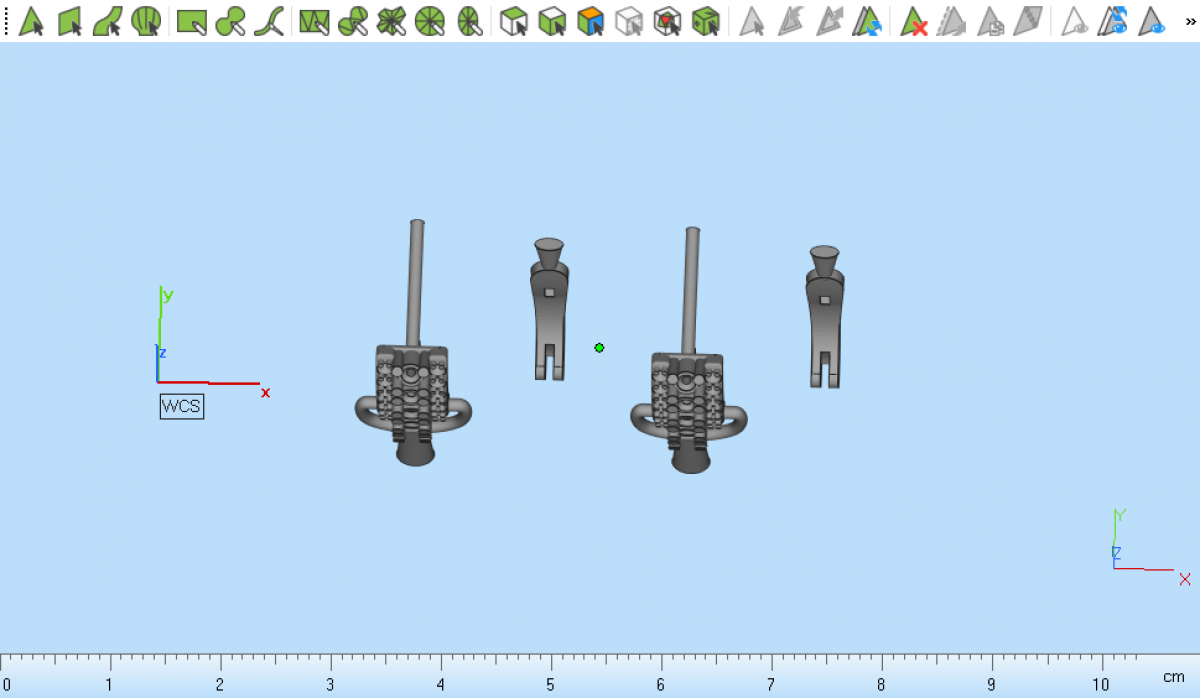Choose the two-circle brush marking tool

231,21
